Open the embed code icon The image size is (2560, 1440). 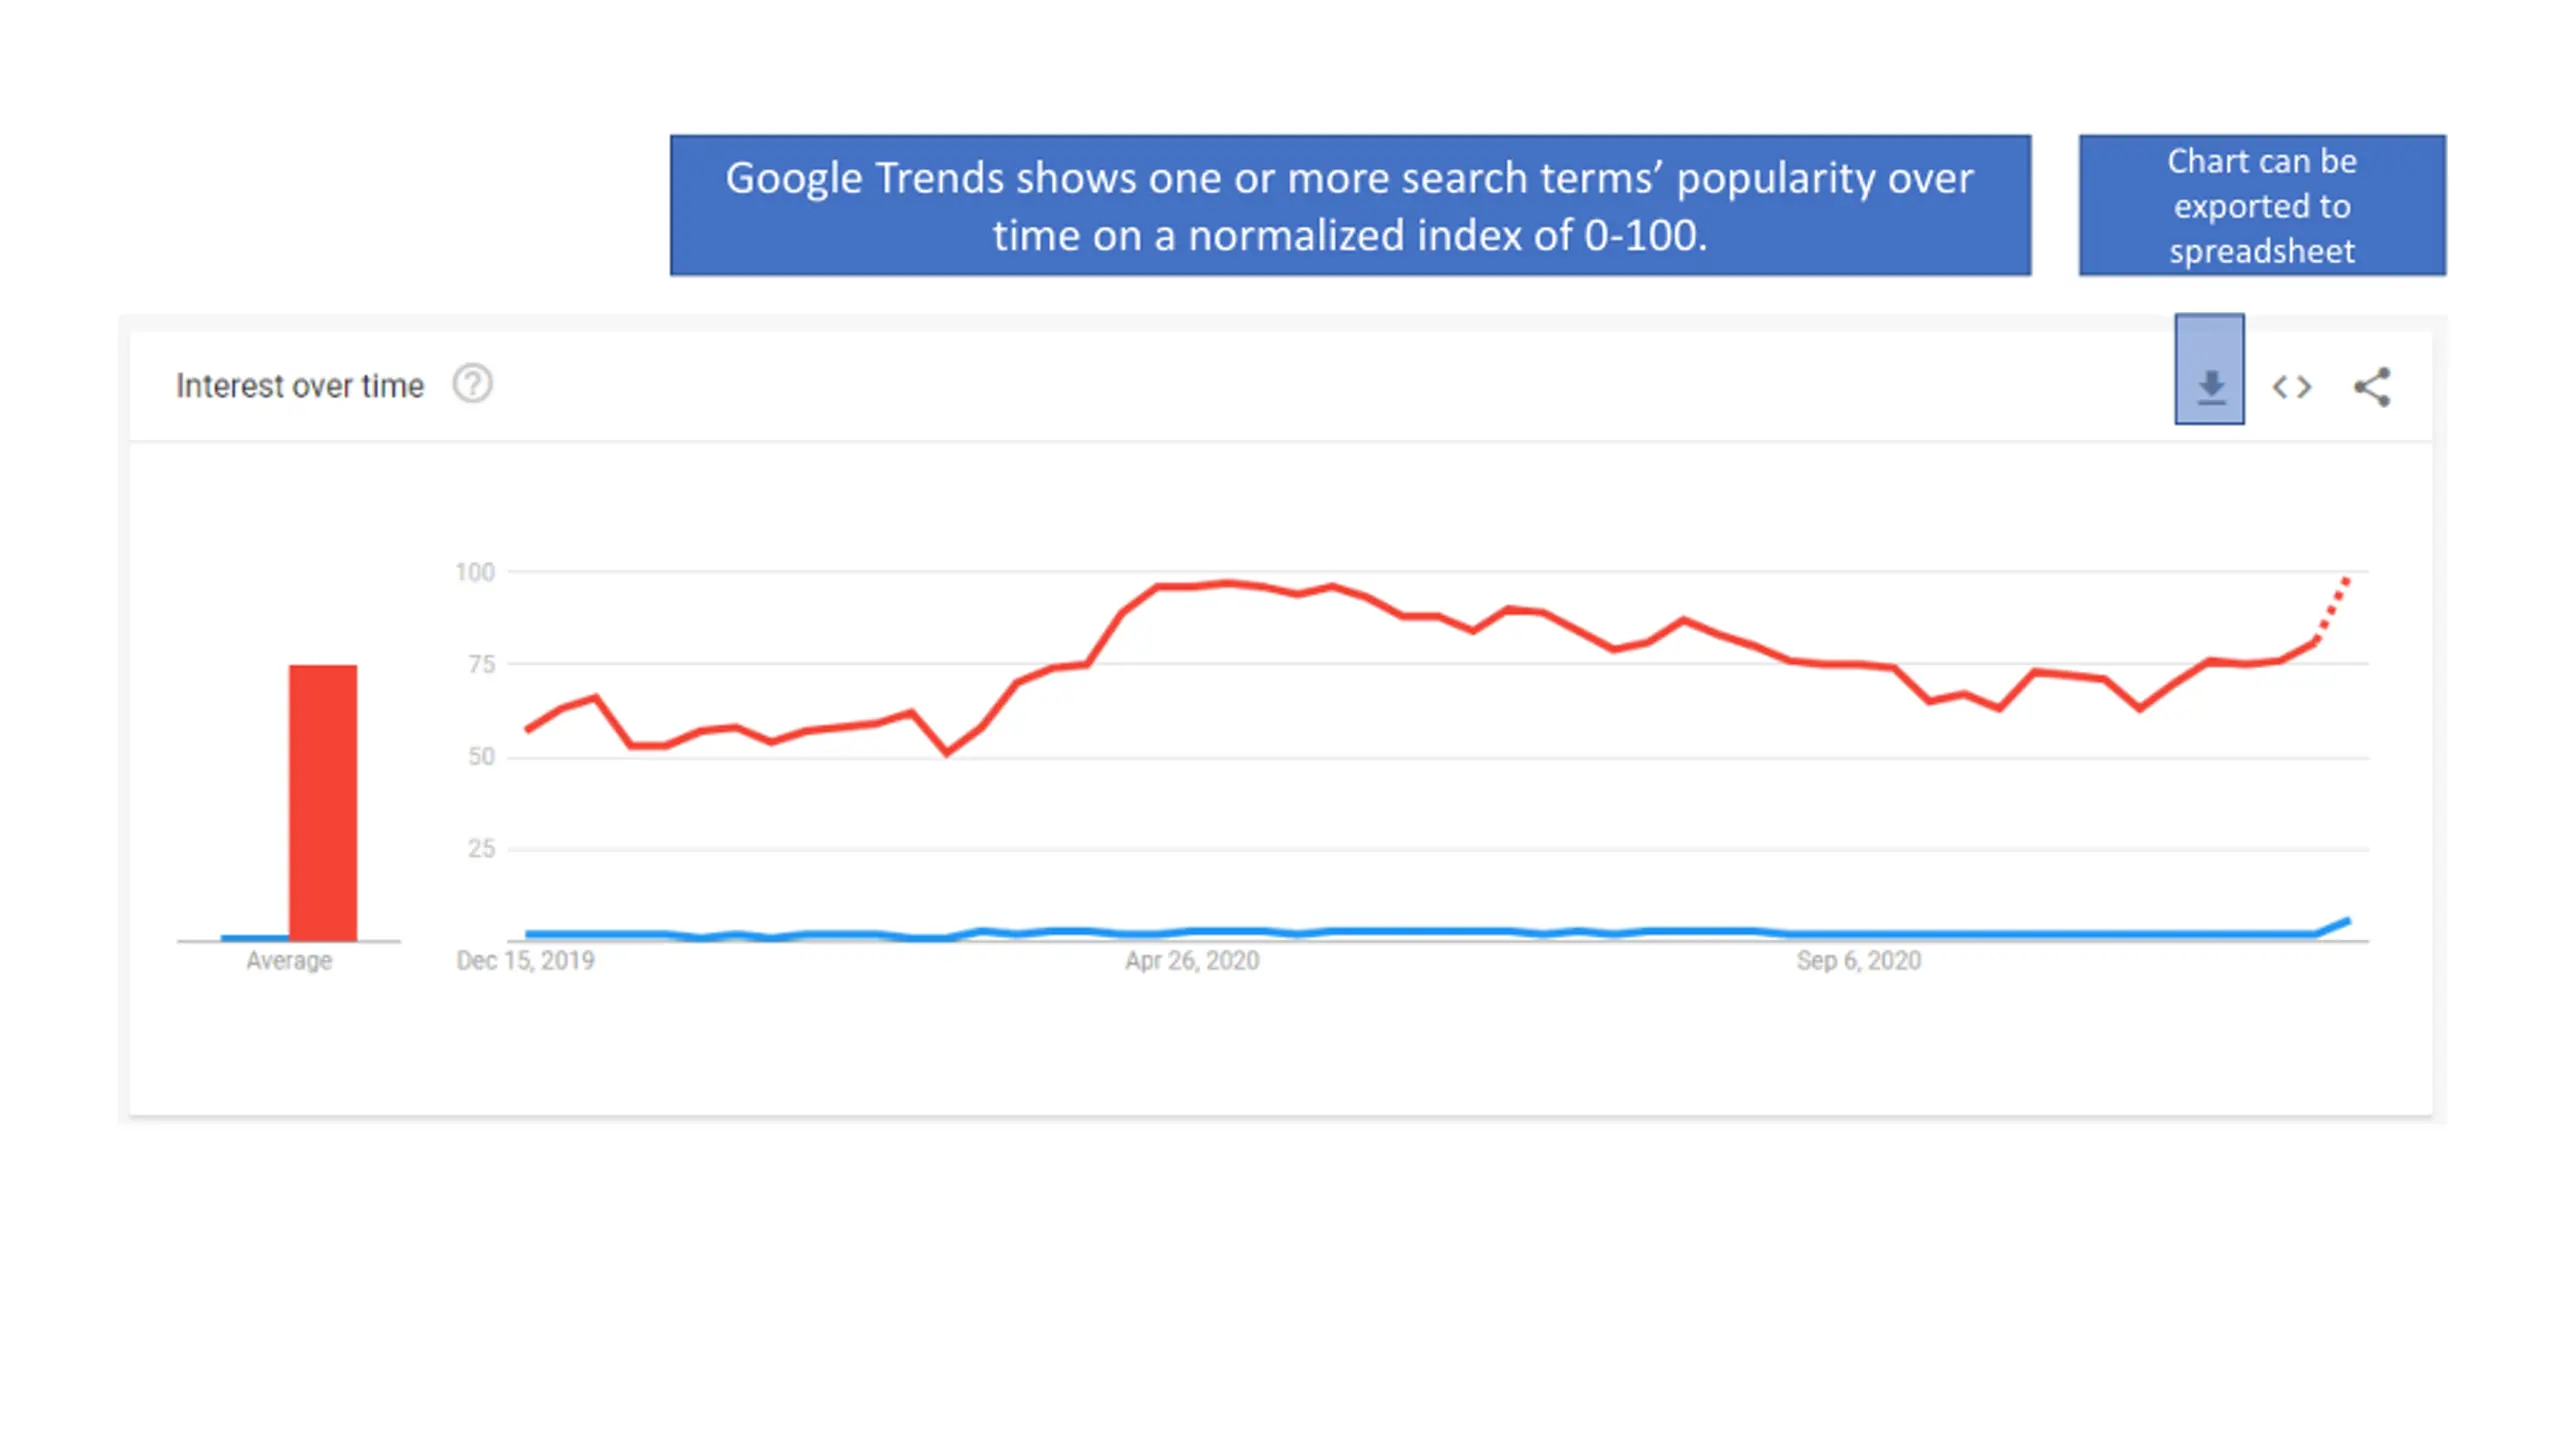(2291, 387)
